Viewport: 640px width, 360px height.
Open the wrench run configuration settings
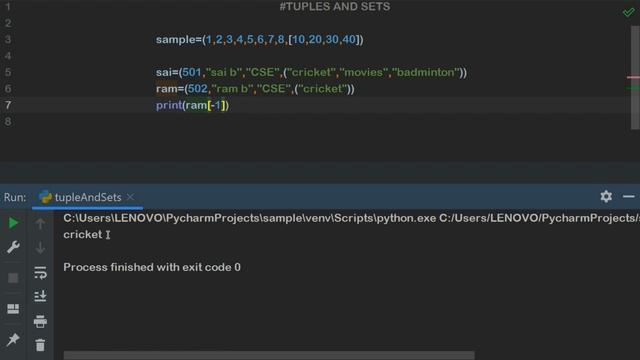tap(13, 247)
